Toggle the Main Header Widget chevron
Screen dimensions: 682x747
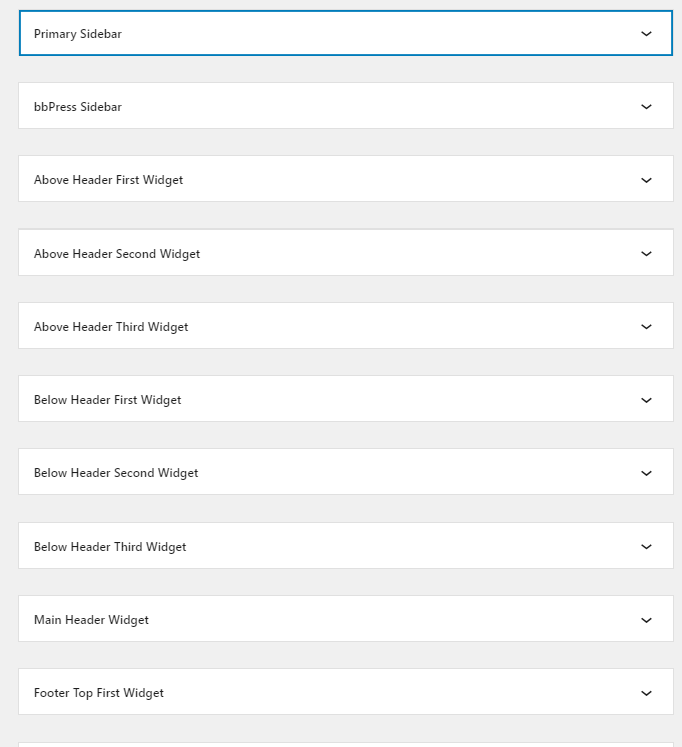pos(646,620)
